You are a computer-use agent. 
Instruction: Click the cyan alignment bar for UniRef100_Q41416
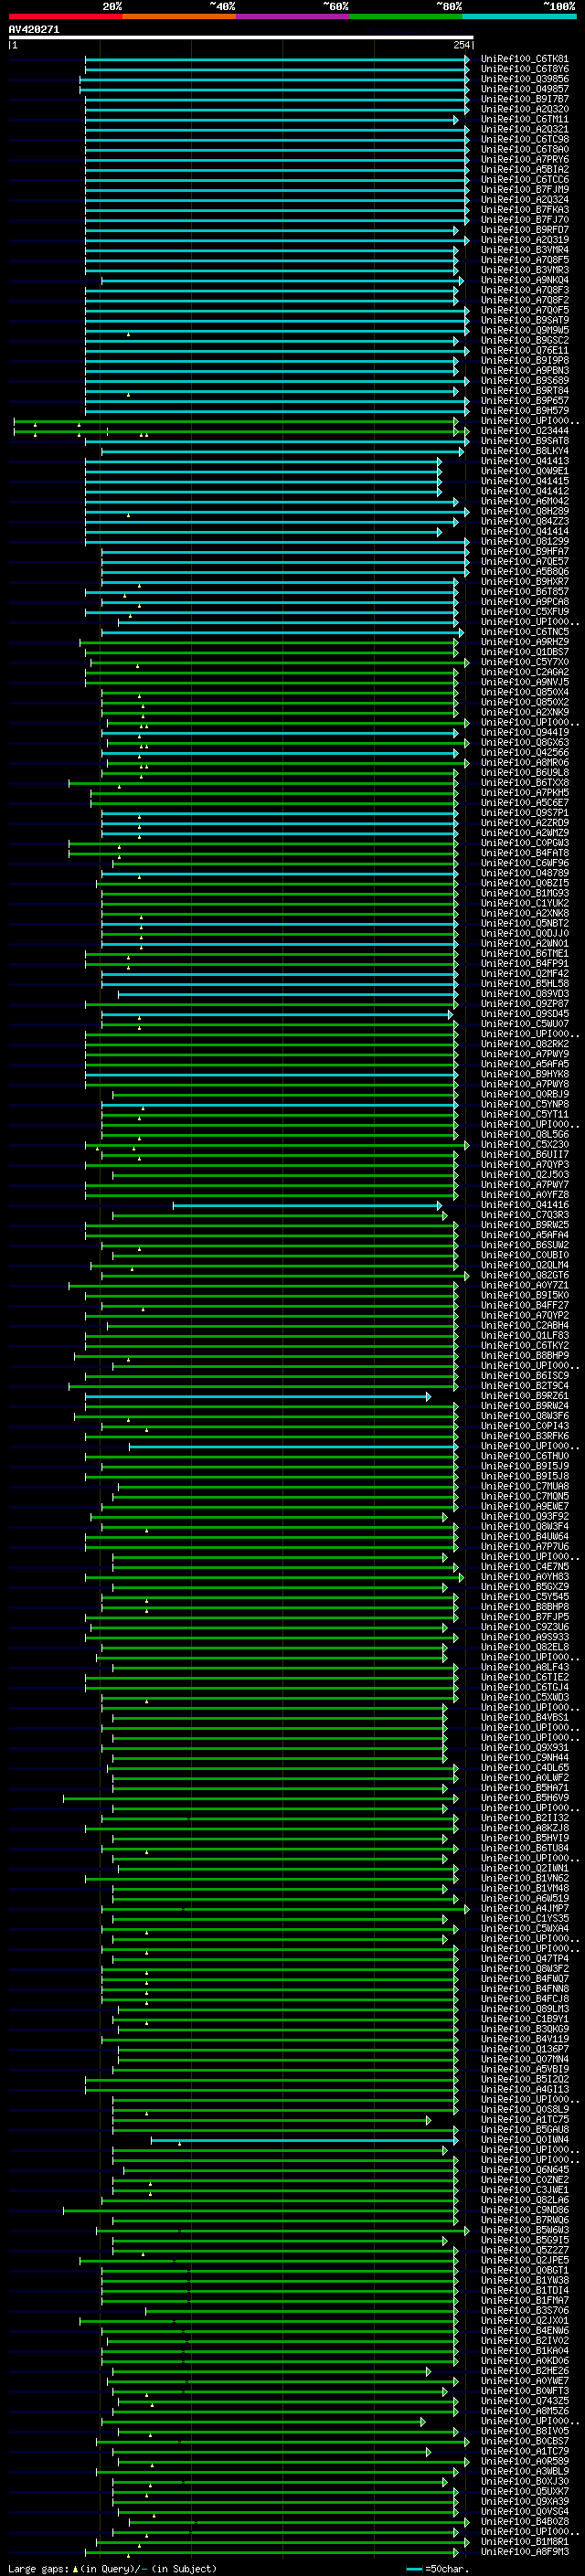308,1205
